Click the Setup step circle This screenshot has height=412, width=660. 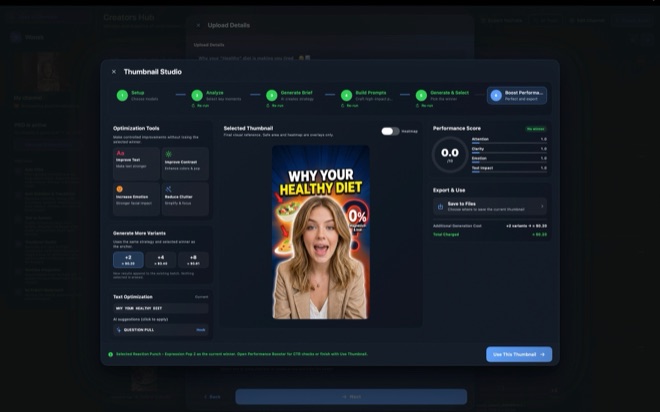(122, 96)
